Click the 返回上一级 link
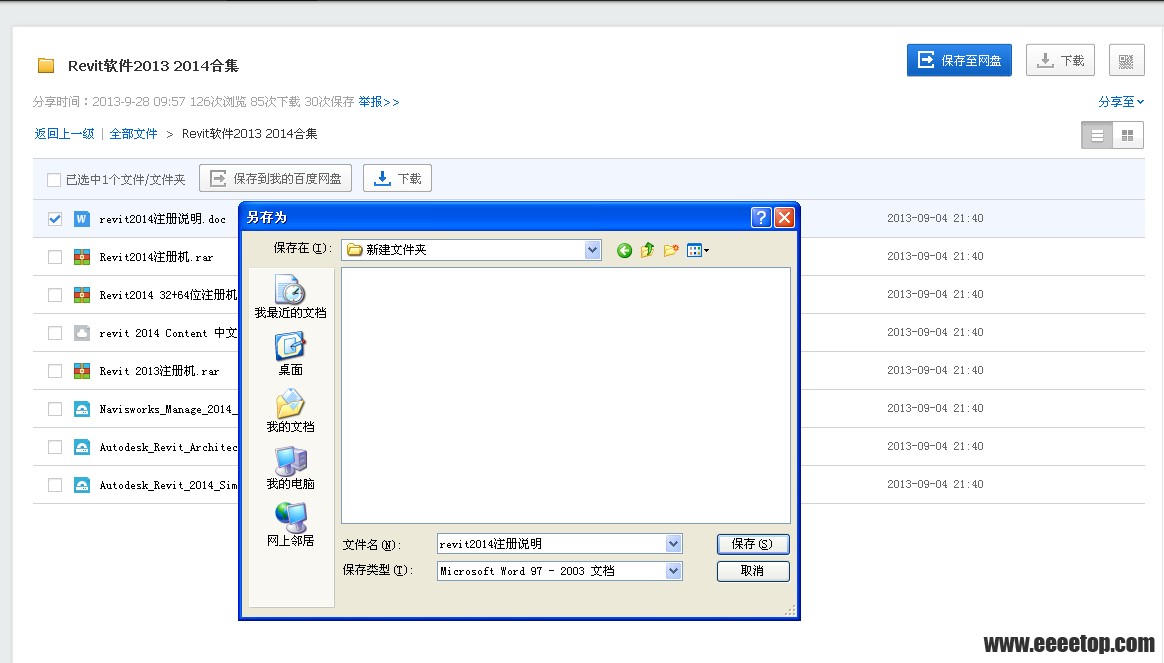 click(65, 134)
